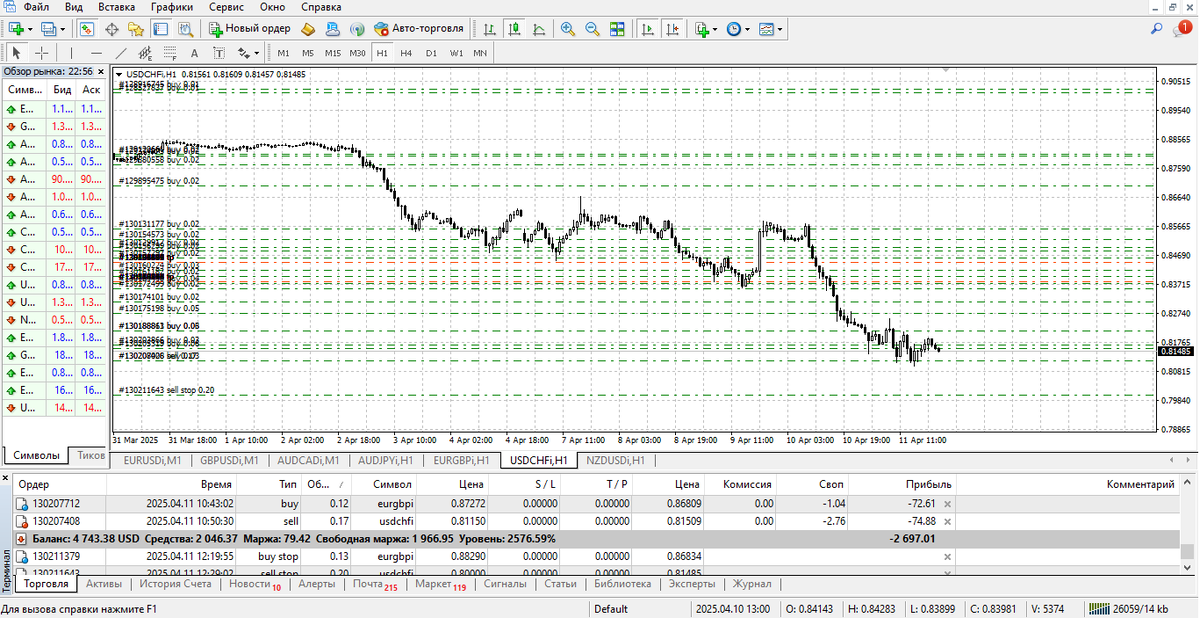Select the text A tool
The width and height of the screenshot is (1200, 618).
coord(194,52)
